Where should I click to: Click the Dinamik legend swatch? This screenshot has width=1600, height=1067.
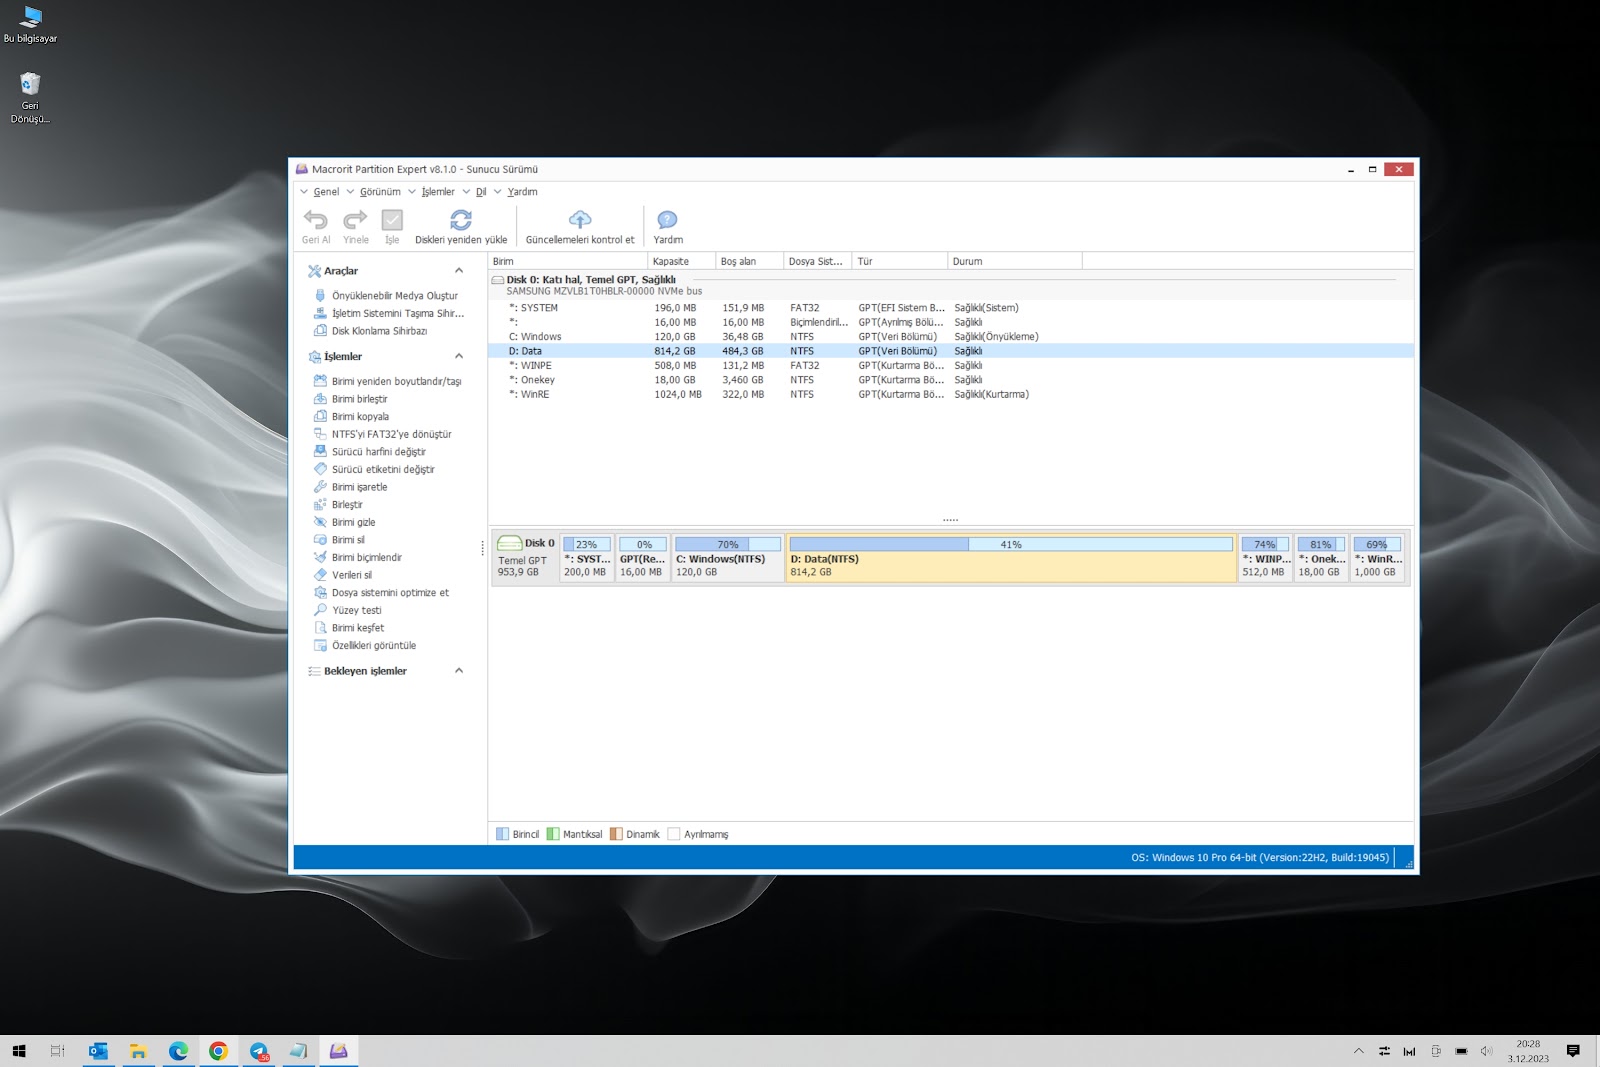[x=616, y=834]
